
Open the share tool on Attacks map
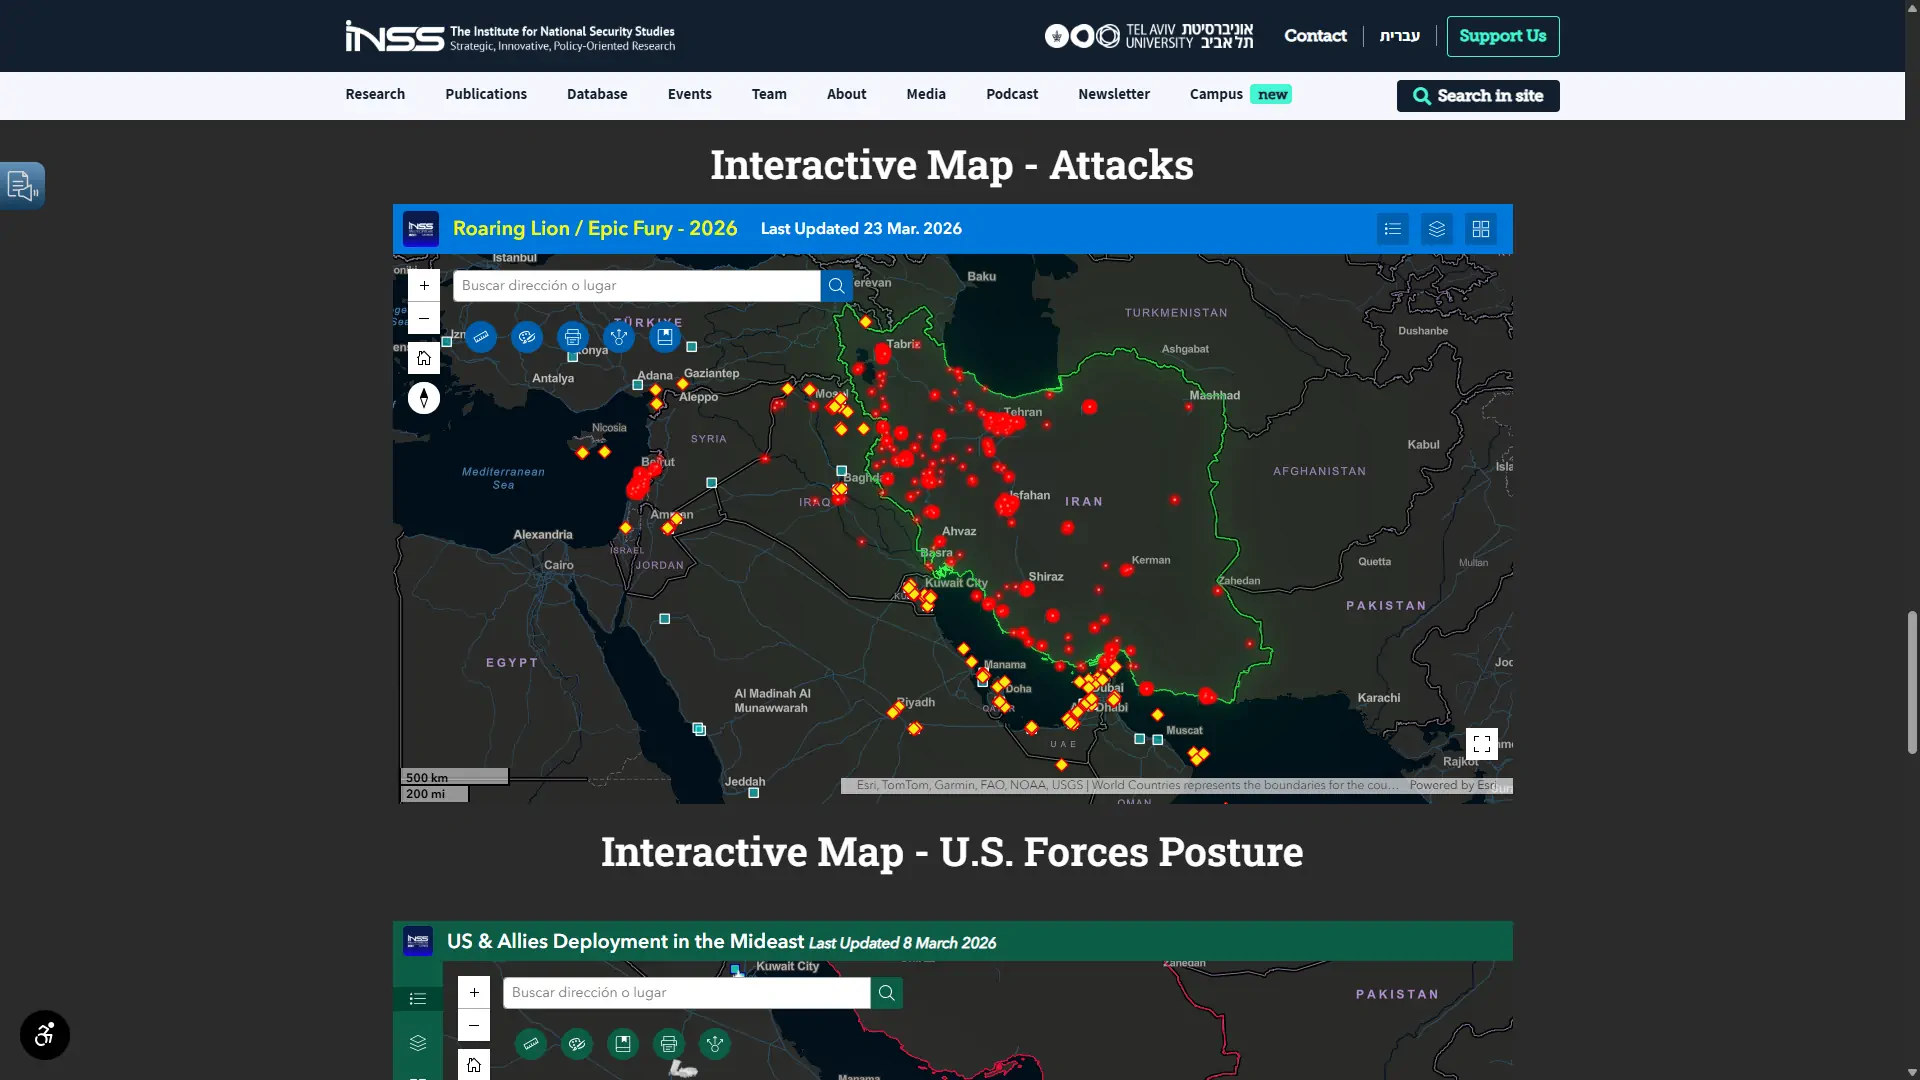619,337
